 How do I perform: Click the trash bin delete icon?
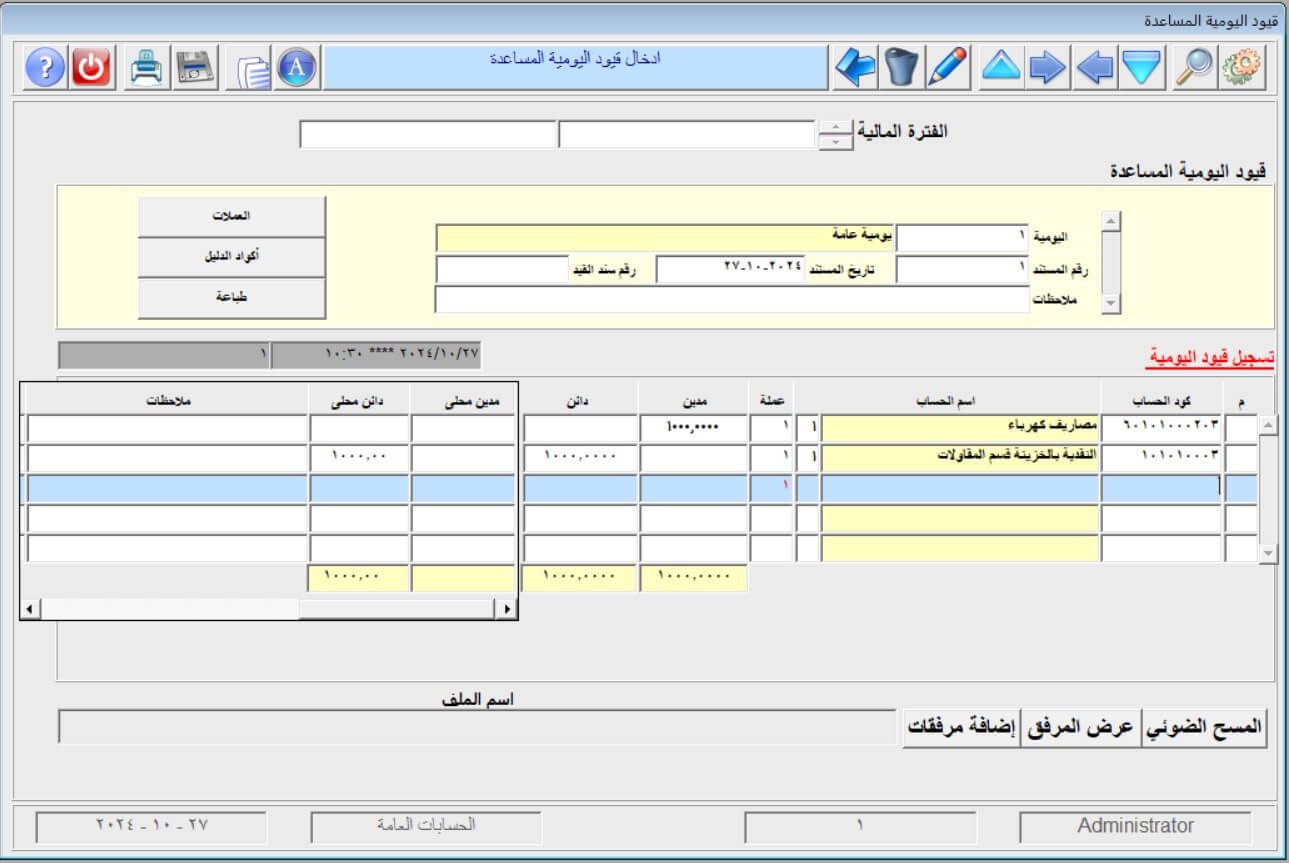[901, 67]
